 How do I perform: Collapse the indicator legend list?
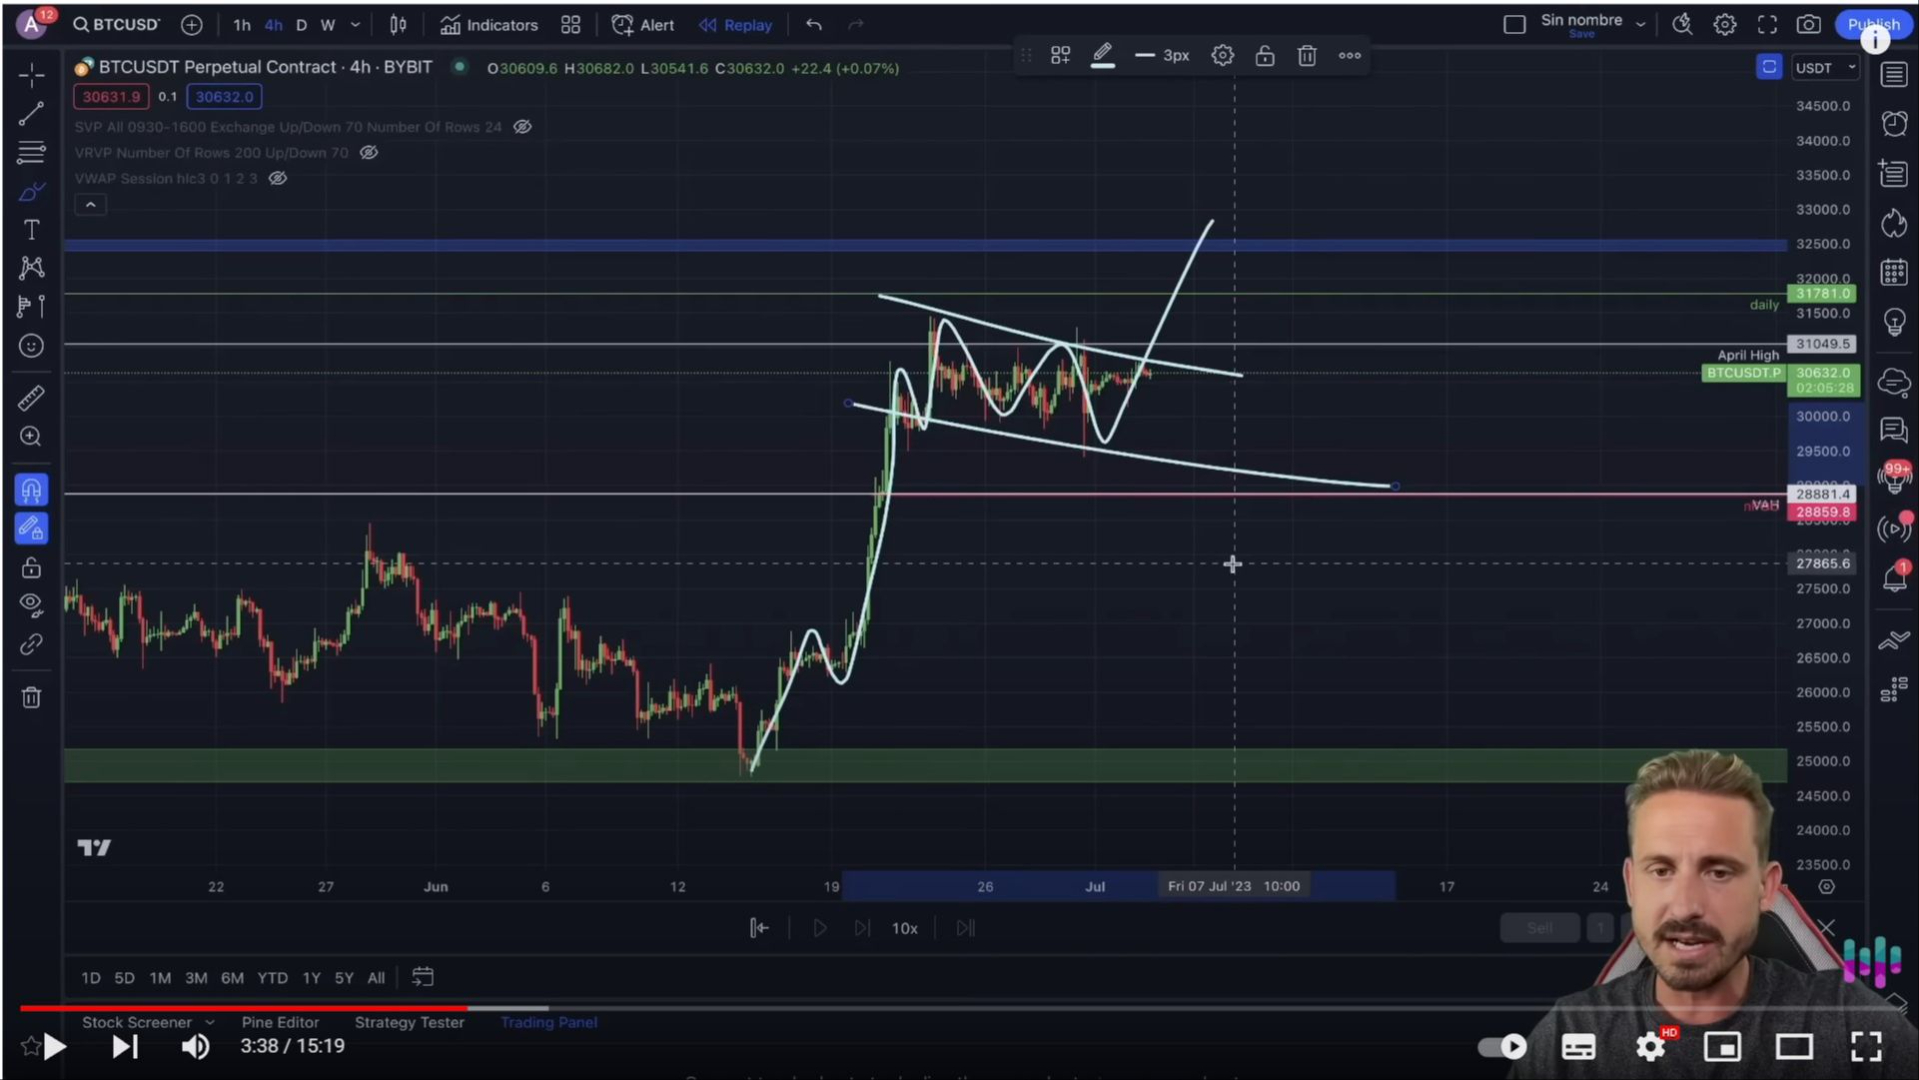90,205
